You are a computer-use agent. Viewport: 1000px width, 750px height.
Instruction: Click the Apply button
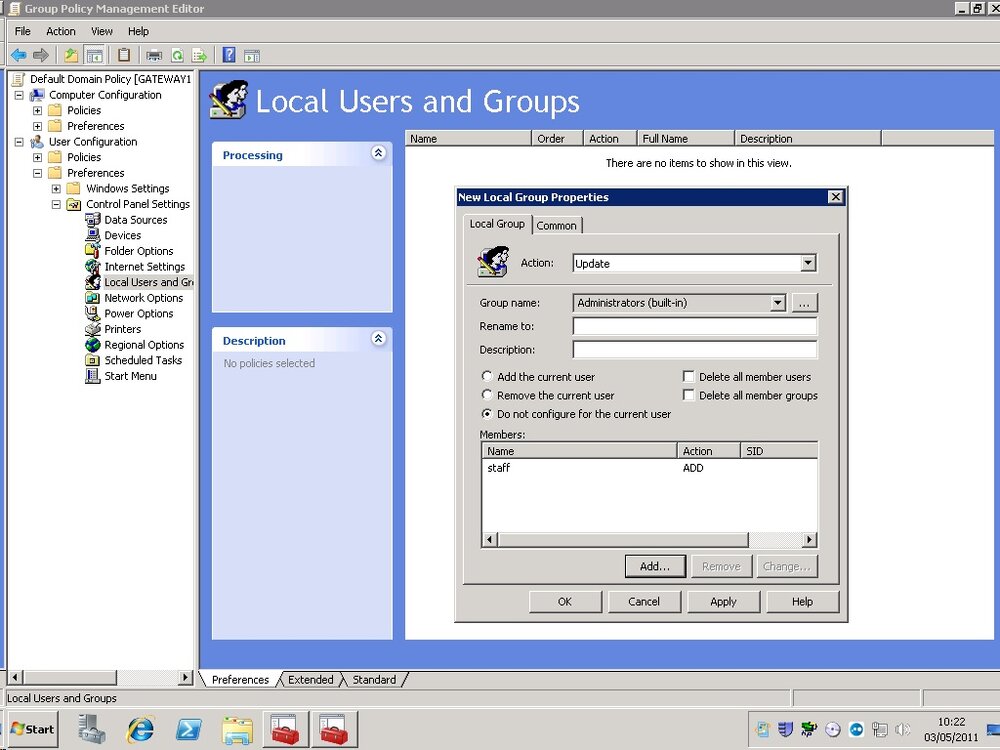click(x=723, y=601)
